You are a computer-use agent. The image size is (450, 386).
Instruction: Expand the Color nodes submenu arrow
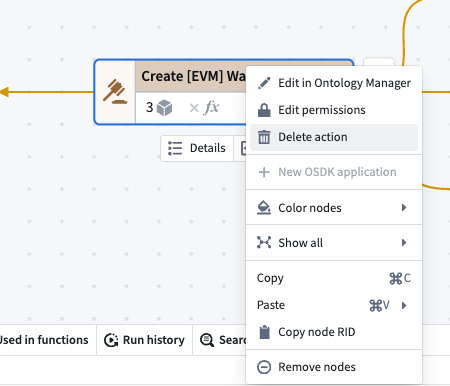404,208
